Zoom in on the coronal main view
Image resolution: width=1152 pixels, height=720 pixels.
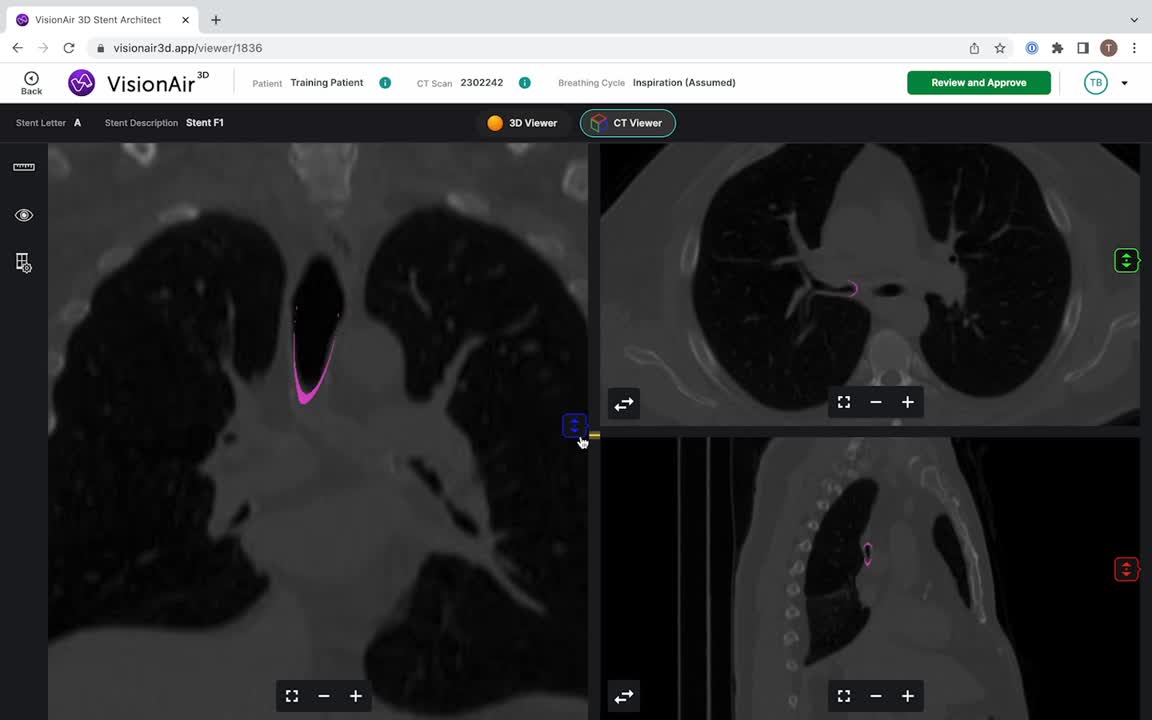(x=355, y=696)
